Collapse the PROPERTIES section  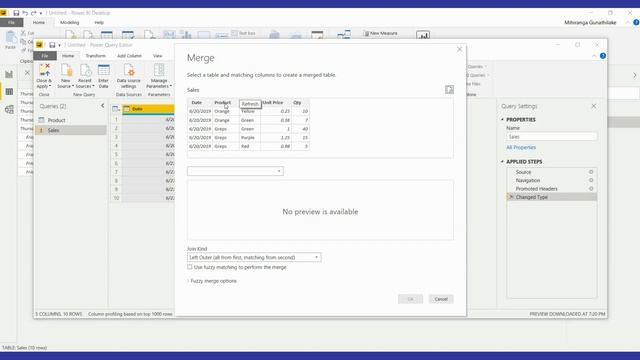[x=502, y=120]
